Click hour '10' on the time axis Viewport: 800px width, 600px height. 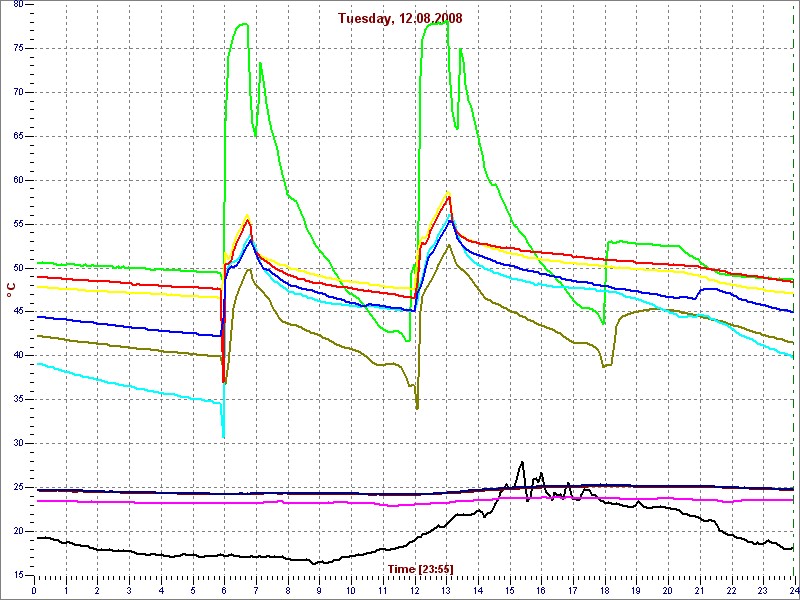click(x=351, y=590)
